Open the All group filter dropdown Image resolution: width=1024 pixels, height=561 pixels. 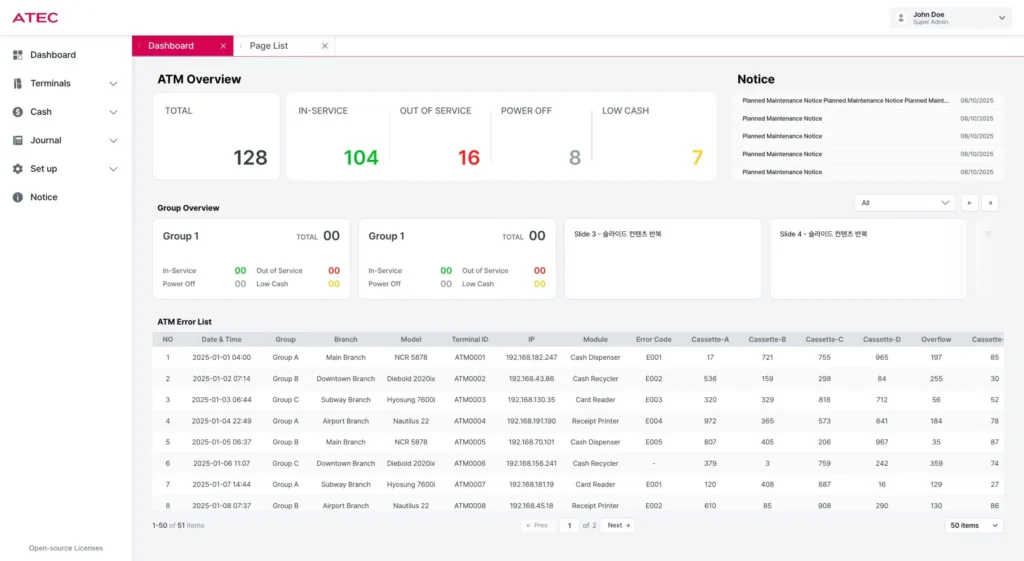[905, 203]
